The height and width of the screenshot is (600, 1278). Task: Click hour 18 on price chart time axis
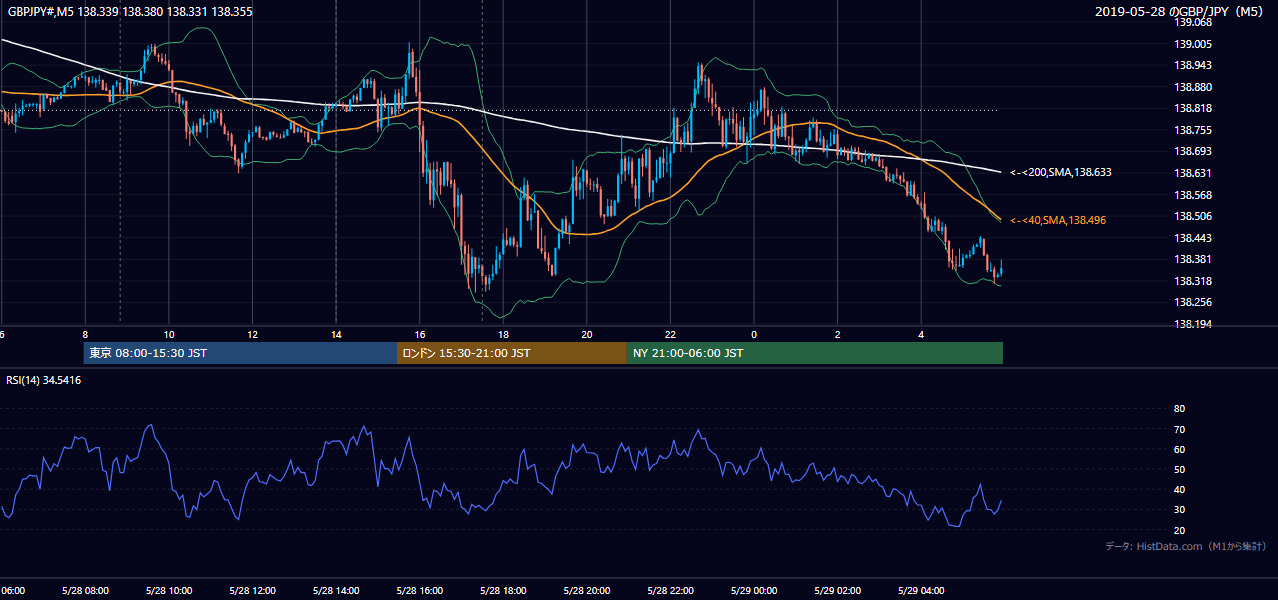[503, 334]
